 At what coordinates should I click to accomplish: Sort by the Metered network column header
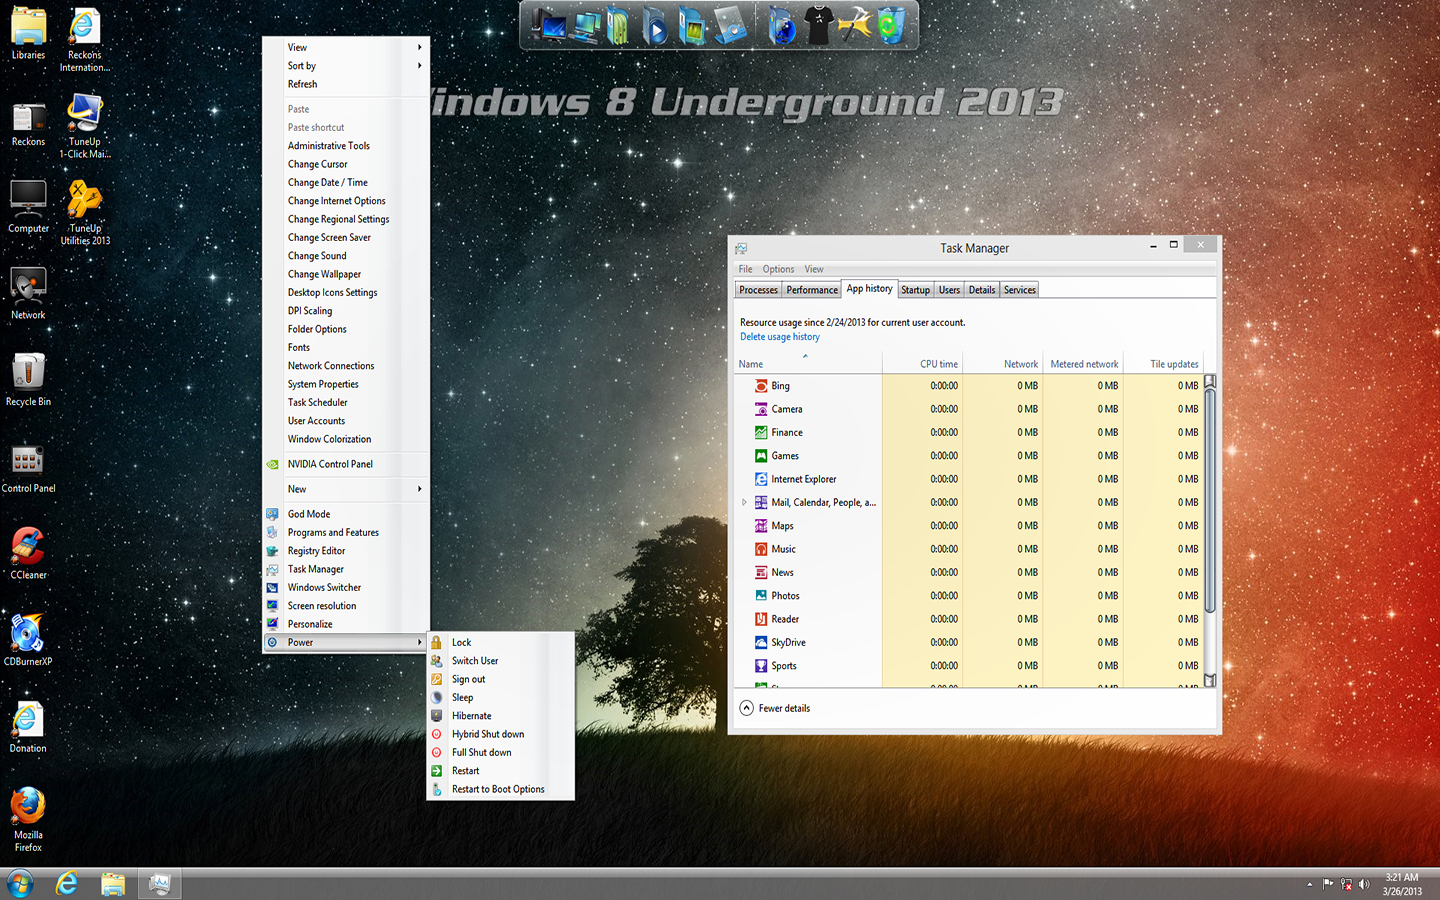(x=1083, y=364)
